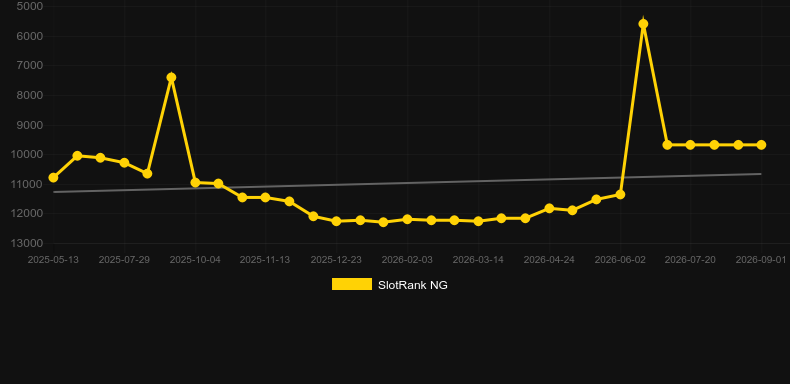Screen dimensions: 790x384
Task: Click the 8000 y-axis label
Action: pos(30,95)
